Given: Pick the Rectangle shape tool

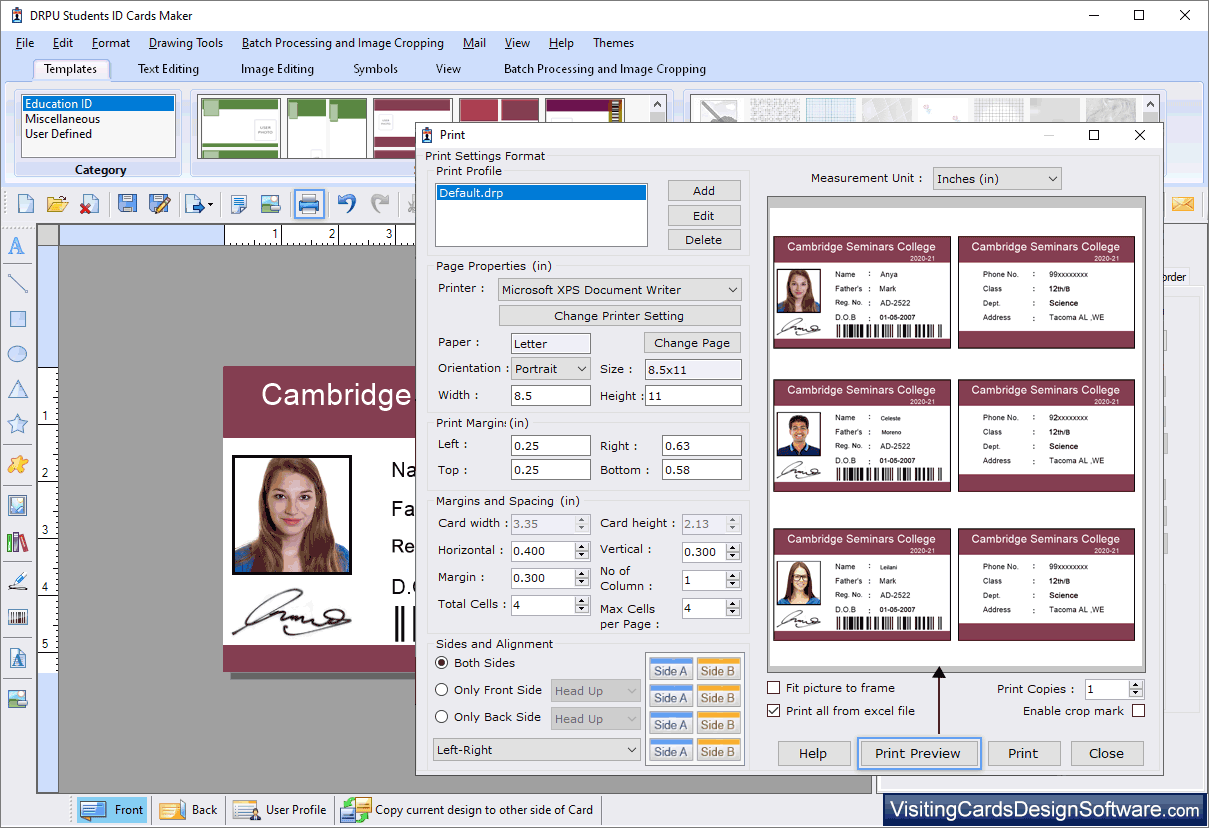Looking at the screenshot, I should 17,319.
